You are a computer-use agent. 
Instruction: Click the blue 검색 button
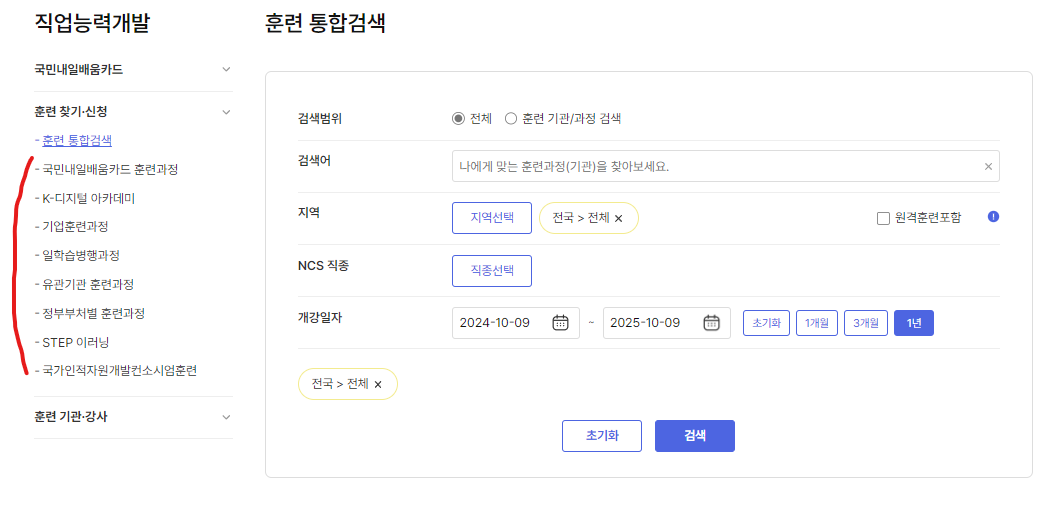click(694, 436)
